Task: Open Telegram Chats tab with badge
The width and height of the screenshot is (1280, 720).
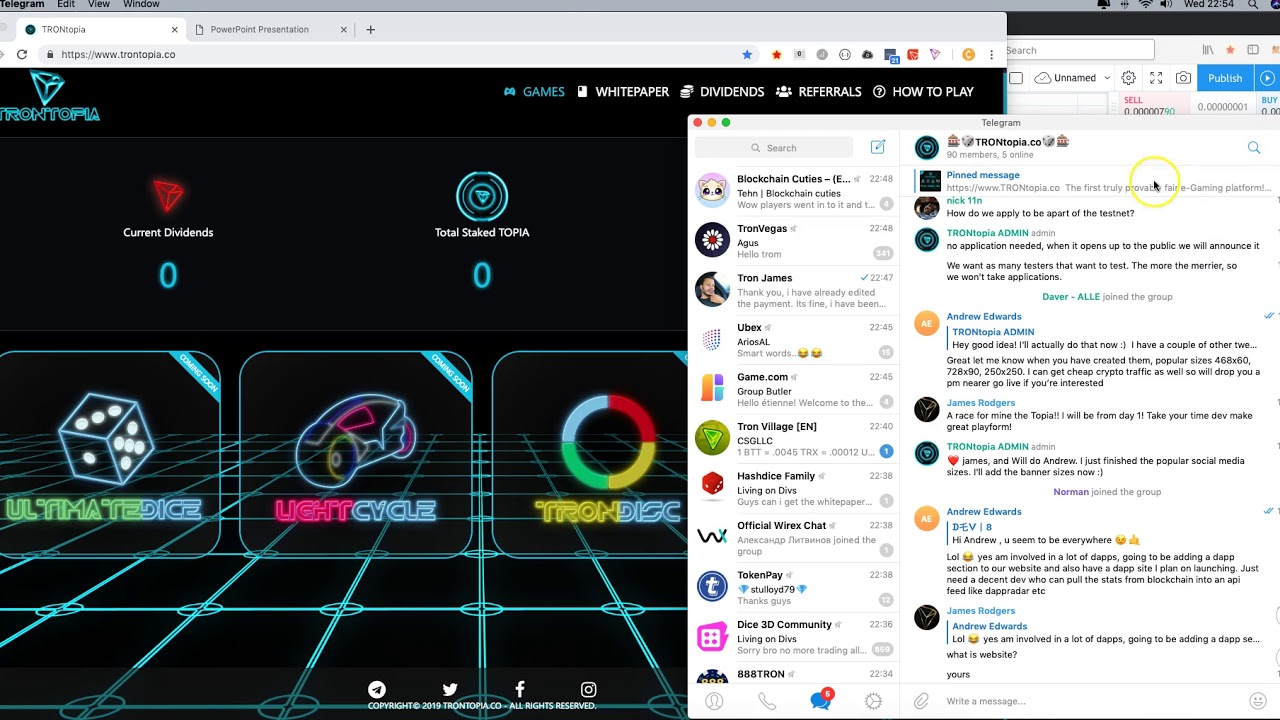Action: [x=821, y=700]
